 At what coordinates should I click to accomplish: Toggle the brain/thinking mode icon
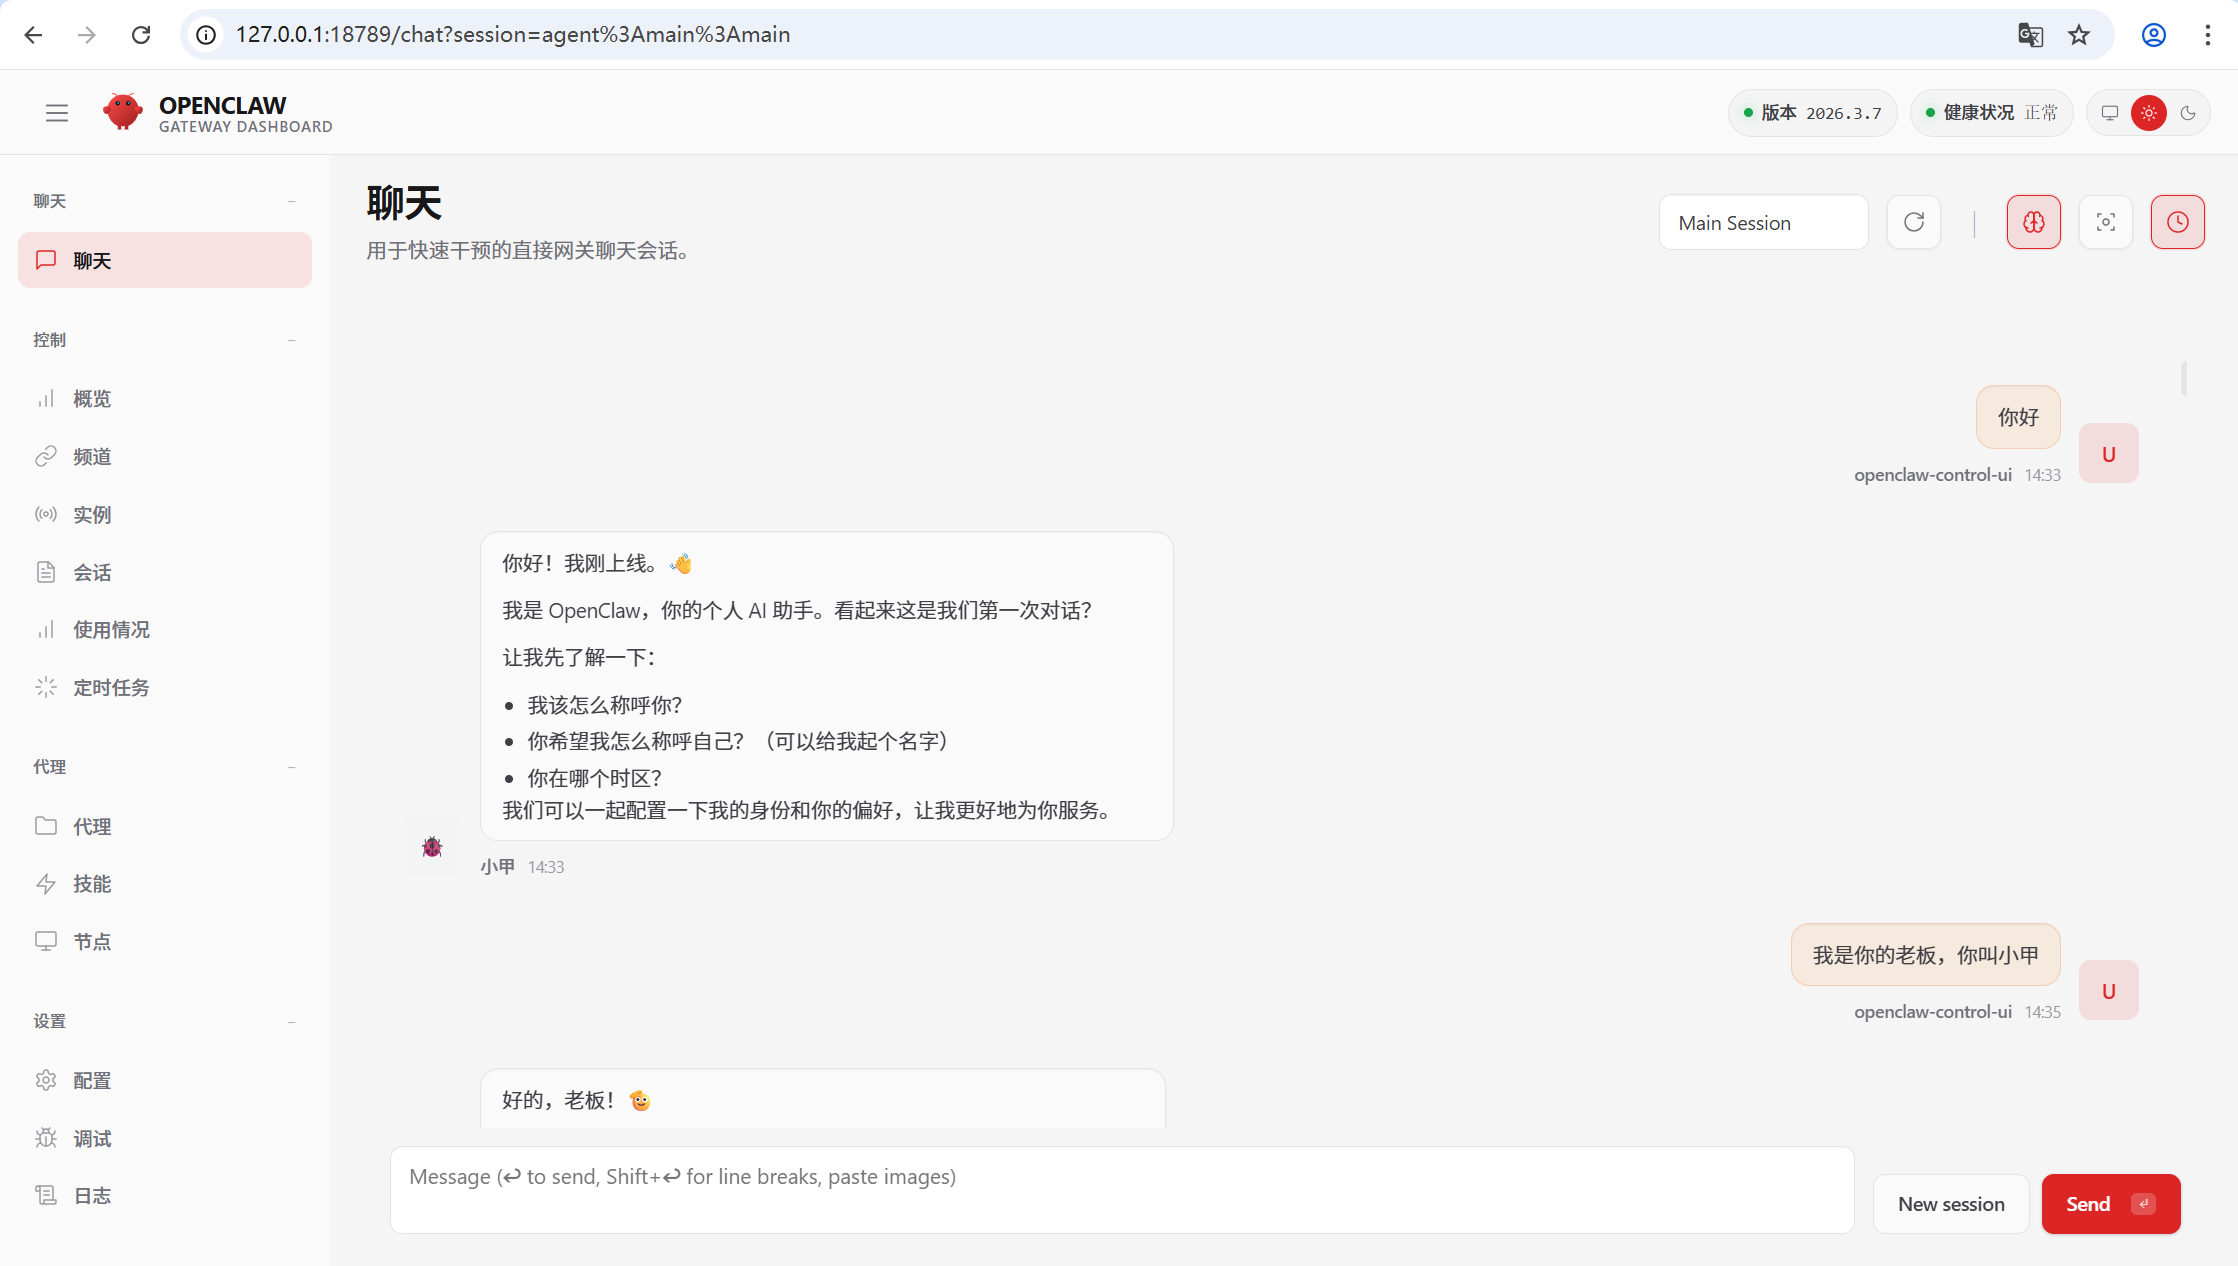point(2033,222)
